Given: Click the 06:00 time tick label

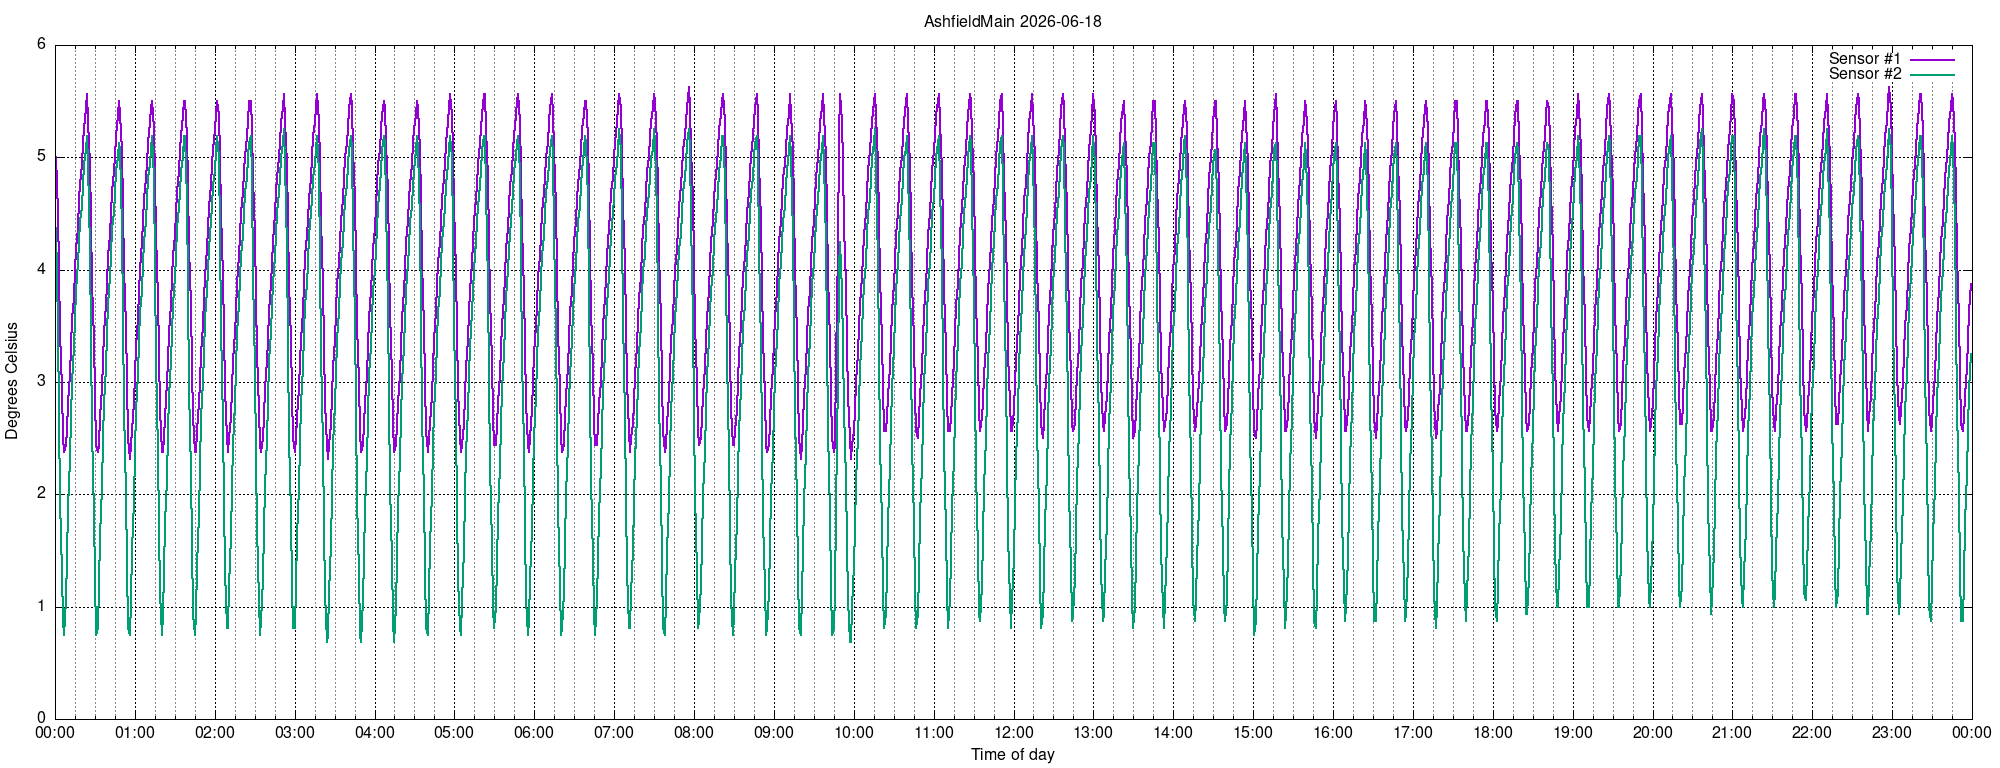Looking at the screenshot, I should coord(534,733).
